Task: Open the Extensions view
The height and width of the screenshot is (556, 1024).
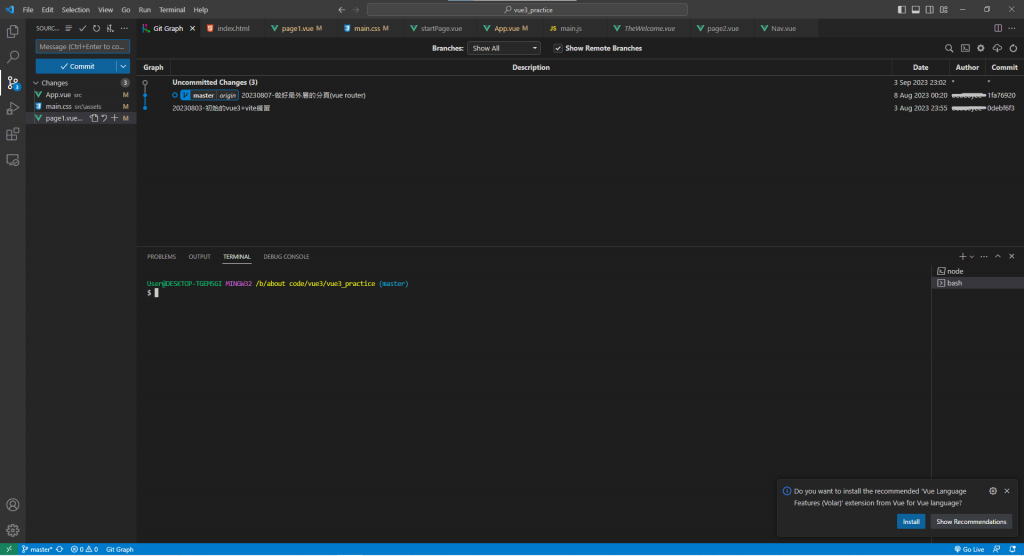Action: click(x=12, y=134)
